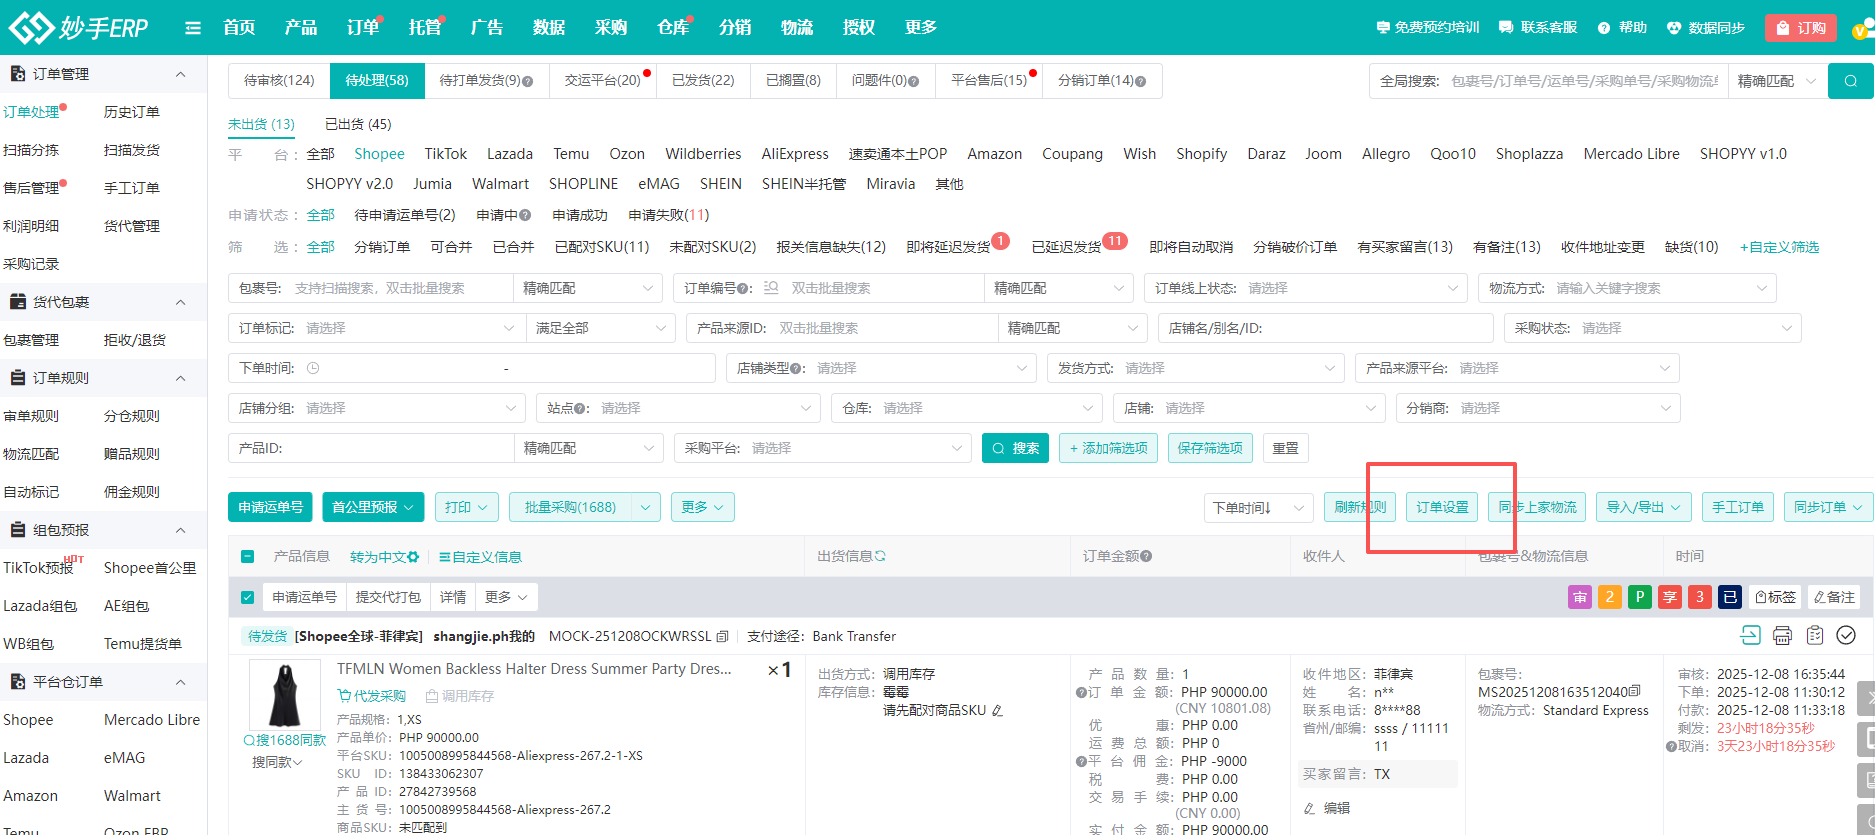Click the hamburger menu icon beside the logo
Screen dimensions: 1875x835
(193, 28)
